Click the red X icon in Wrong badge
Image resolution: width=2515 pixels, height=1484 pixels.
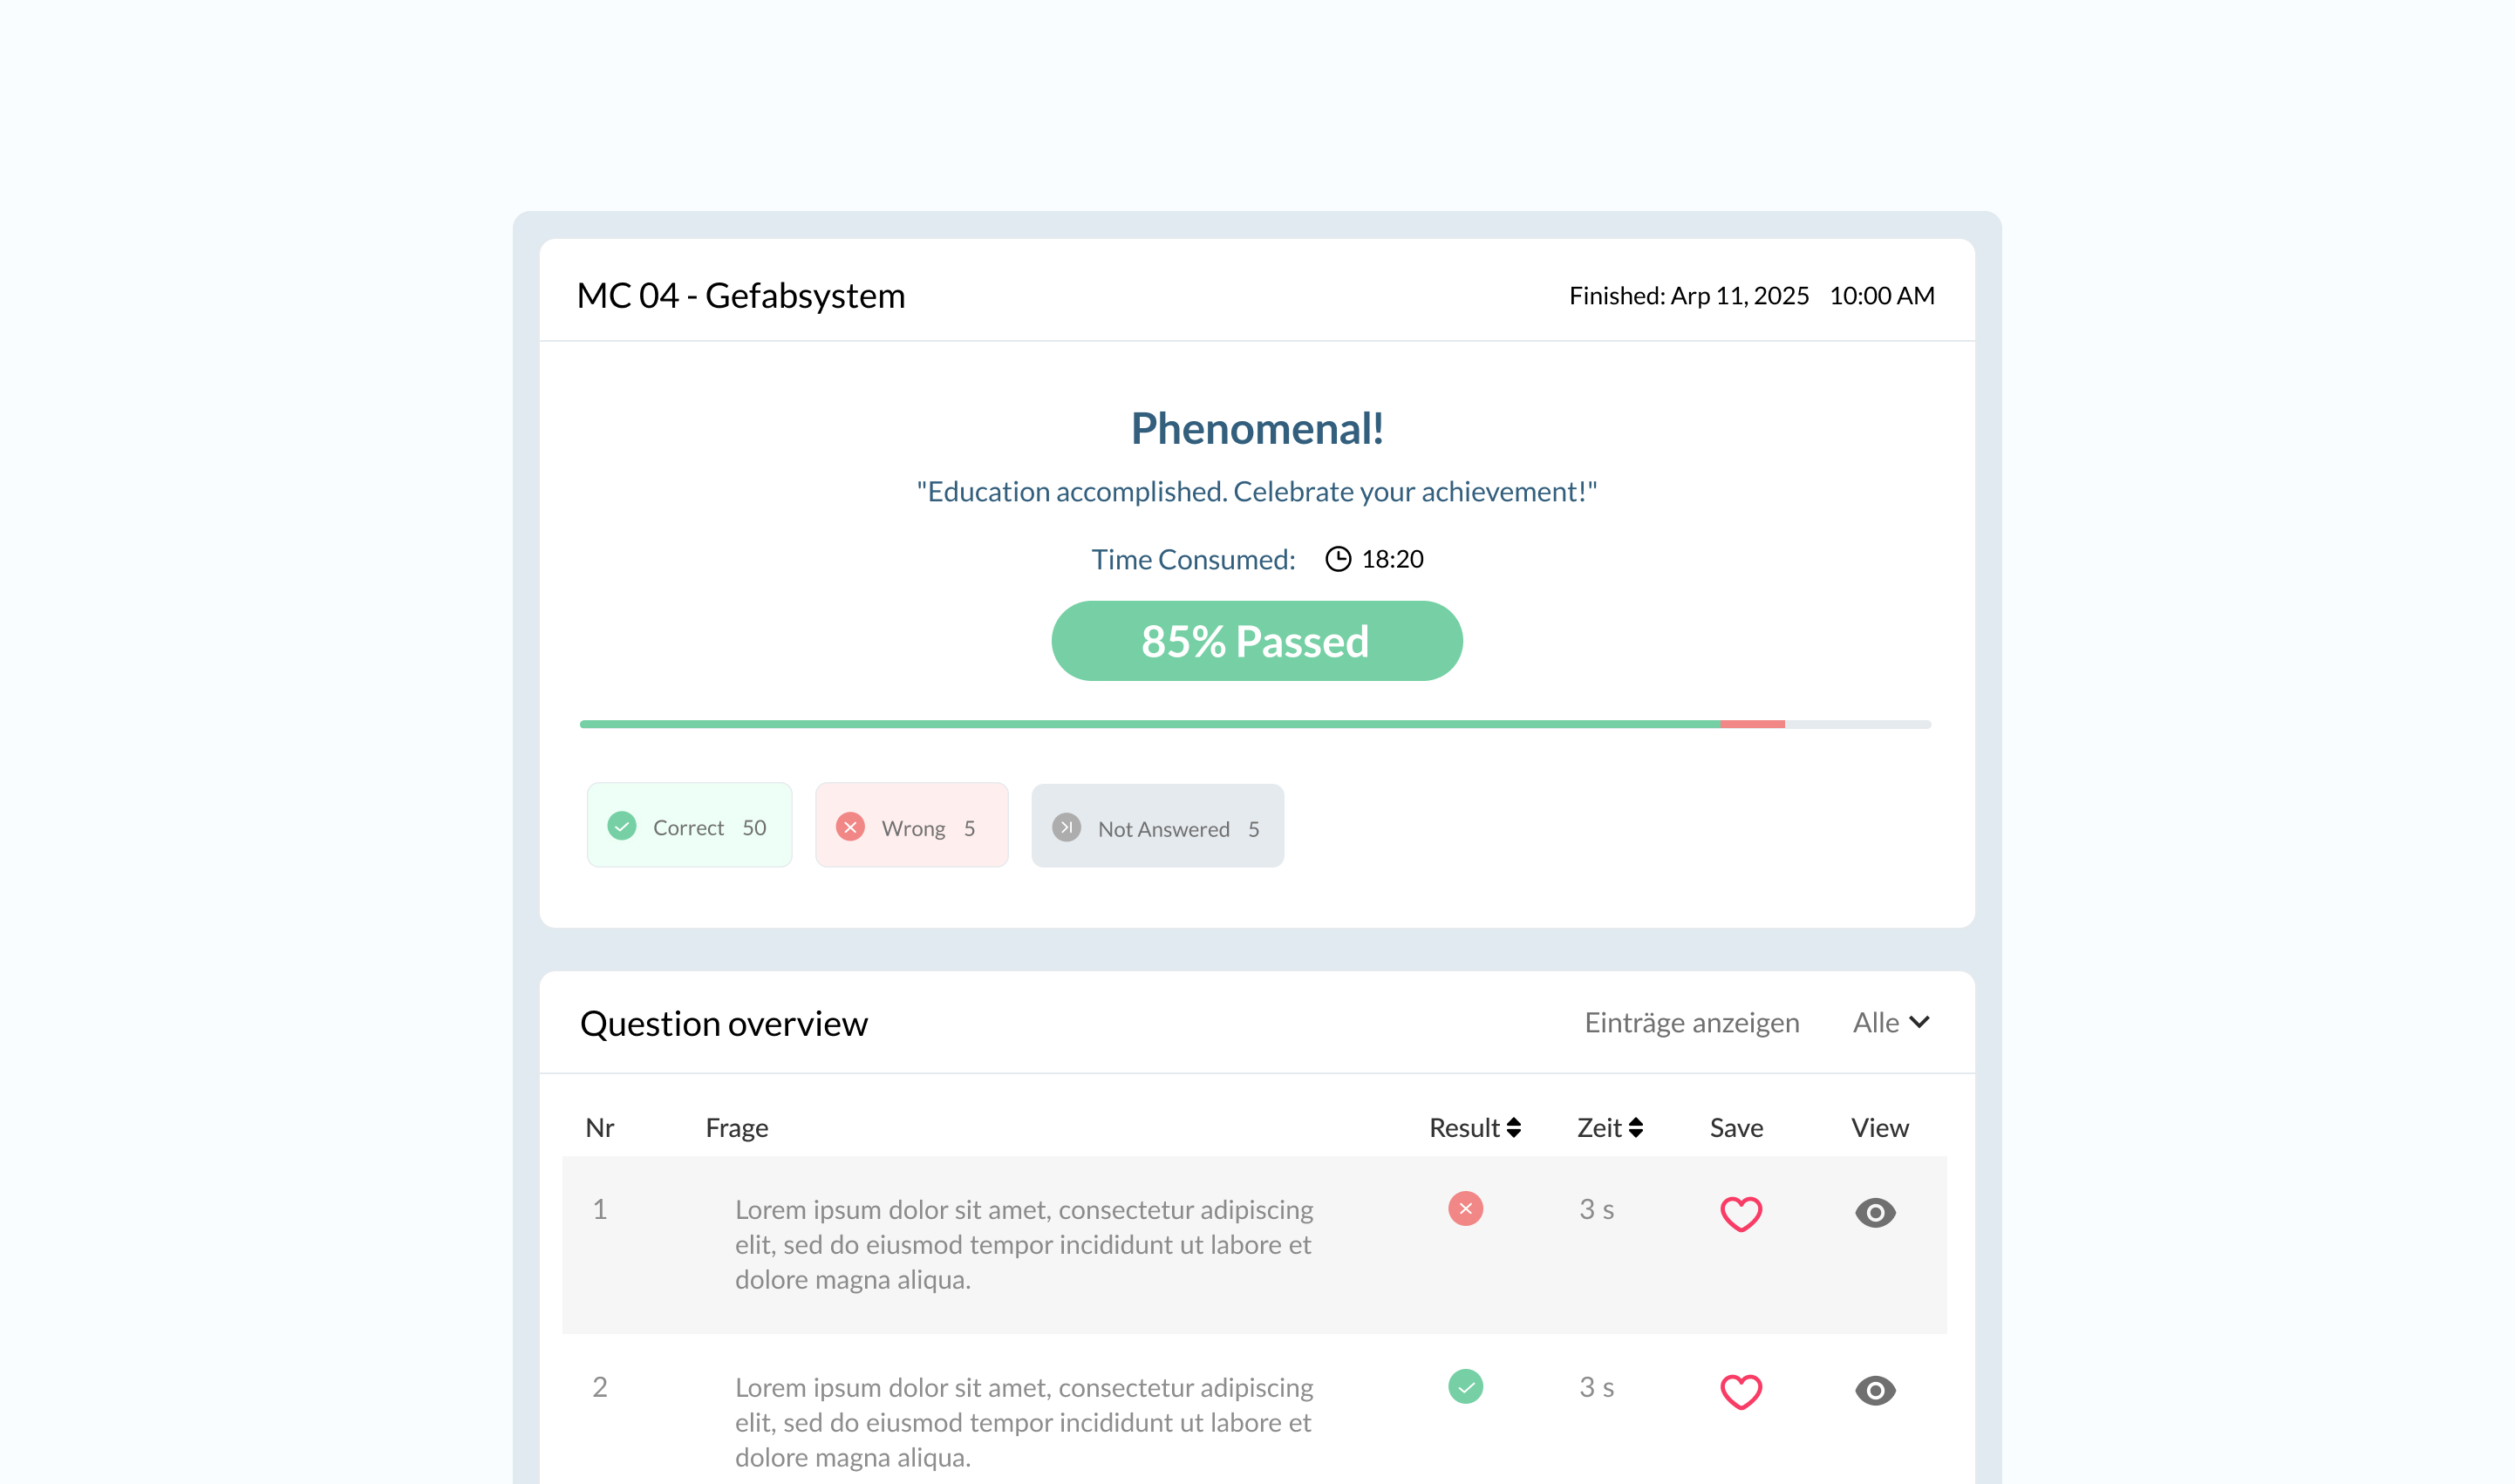click(x=850, y=827)
